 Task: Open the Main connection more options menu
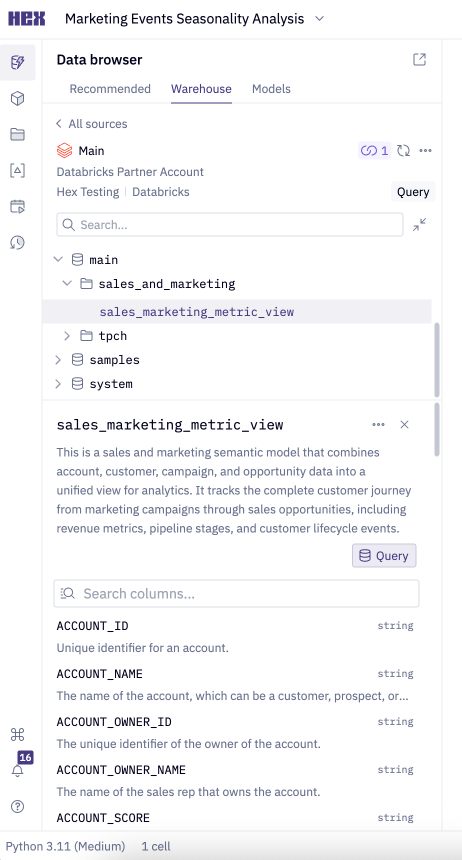[425, 150]
